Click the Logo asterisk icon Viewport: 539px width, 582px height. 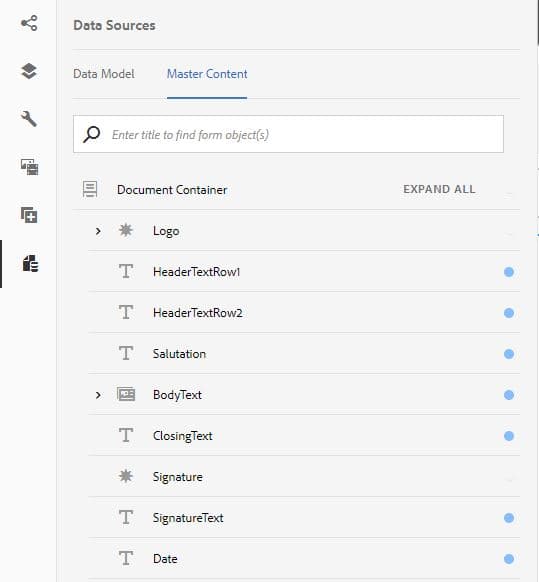pyautogui.click(x=126, y=230)
